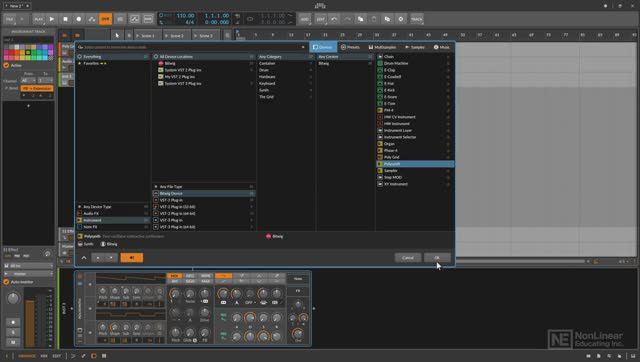The height and width of the screenshot is (362, 640).
Task: Select My VST 2 Plug-ins location
Action: point(204,77)
